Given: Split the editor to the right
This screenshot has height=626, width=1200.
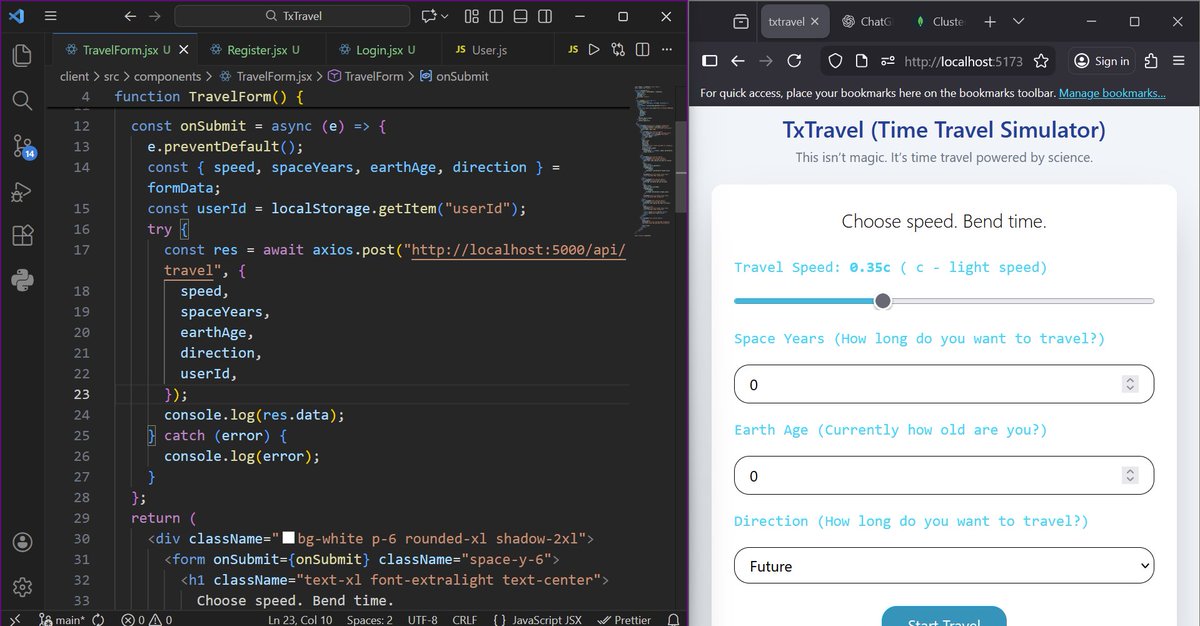Looking at the screenshot, I should tap(641, 50).
